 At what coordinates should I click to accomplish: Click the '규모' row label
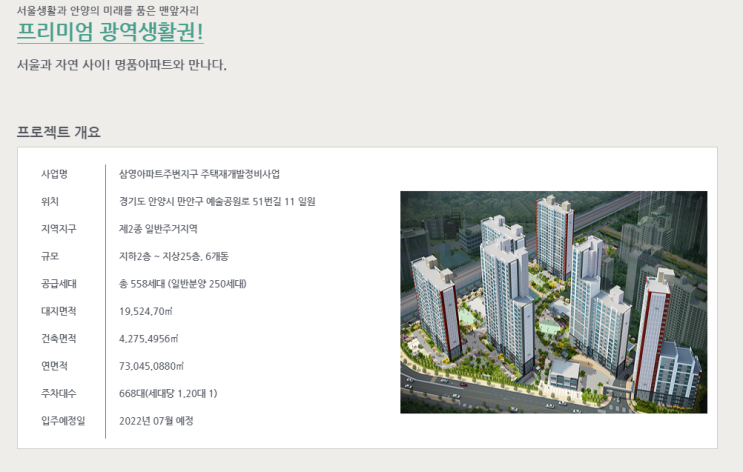(x=50, y=256)
